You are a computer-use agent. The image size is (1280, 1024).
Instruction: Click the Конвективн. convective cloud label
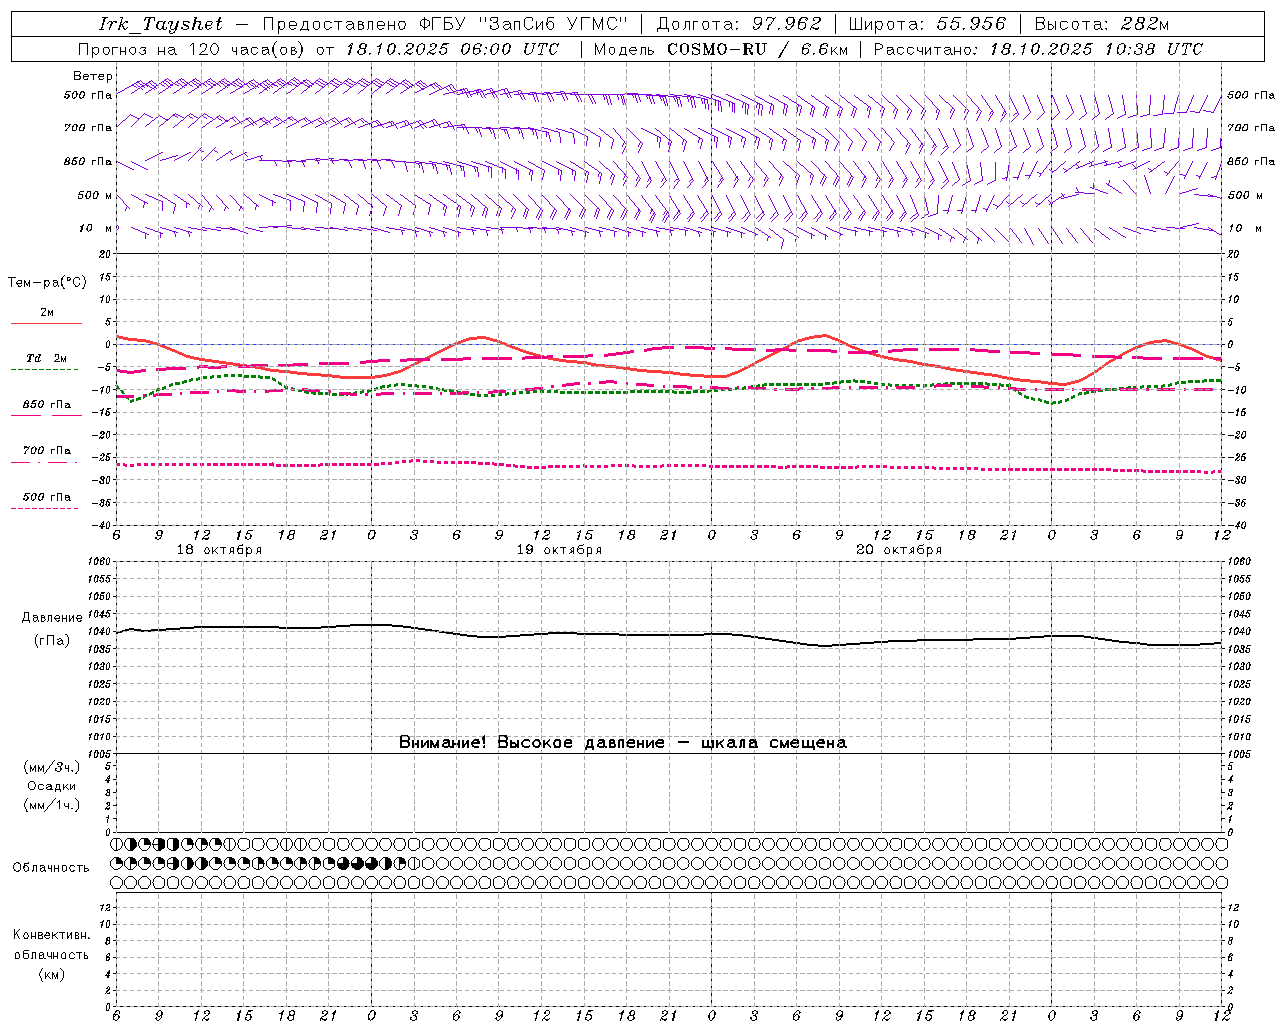pos(51,935)
